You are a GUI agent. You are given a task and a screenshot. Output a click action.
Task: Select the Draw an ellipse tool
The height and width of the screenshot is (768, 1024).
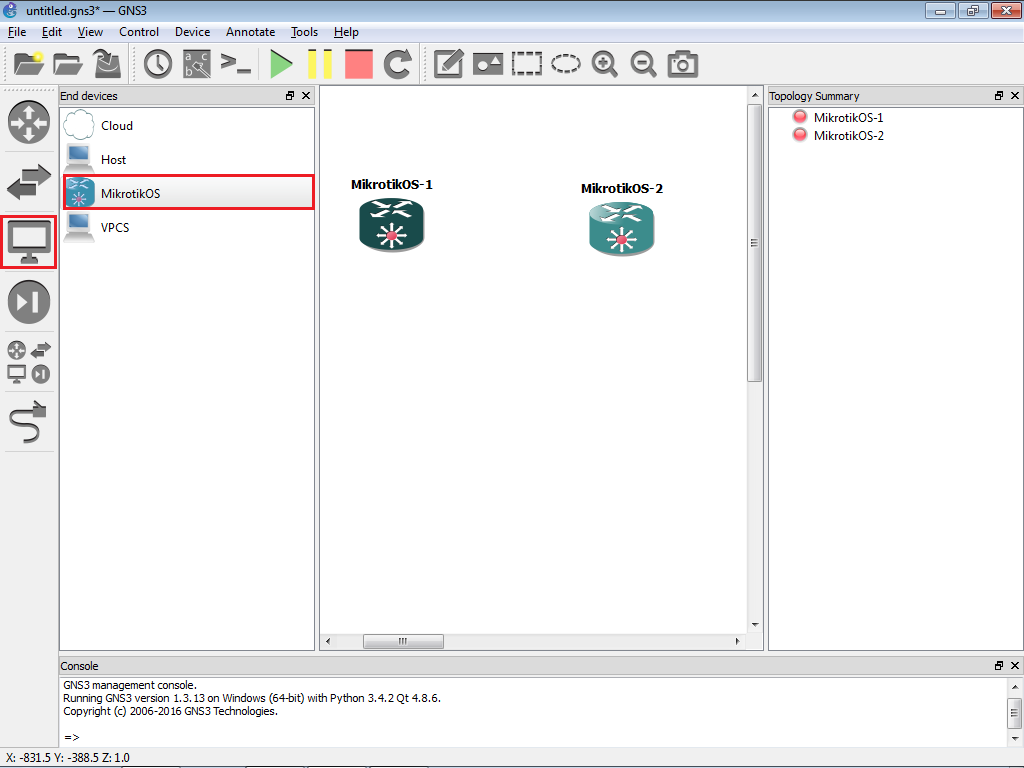pyautogui.click(x=566, y=64)
